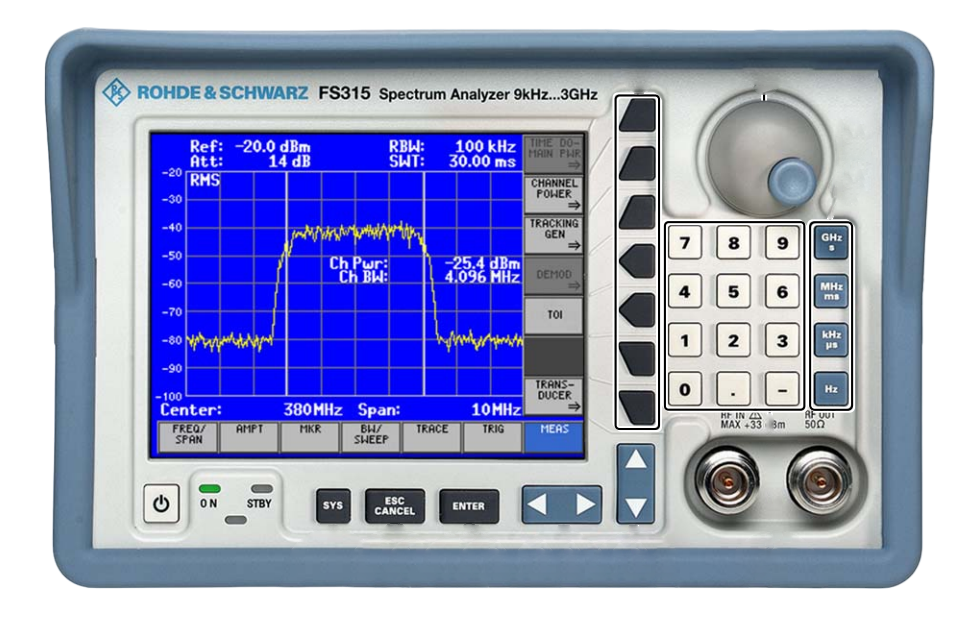Click the ENTER button
This screenshot has height=617, width=958.
tap(469, 506)
